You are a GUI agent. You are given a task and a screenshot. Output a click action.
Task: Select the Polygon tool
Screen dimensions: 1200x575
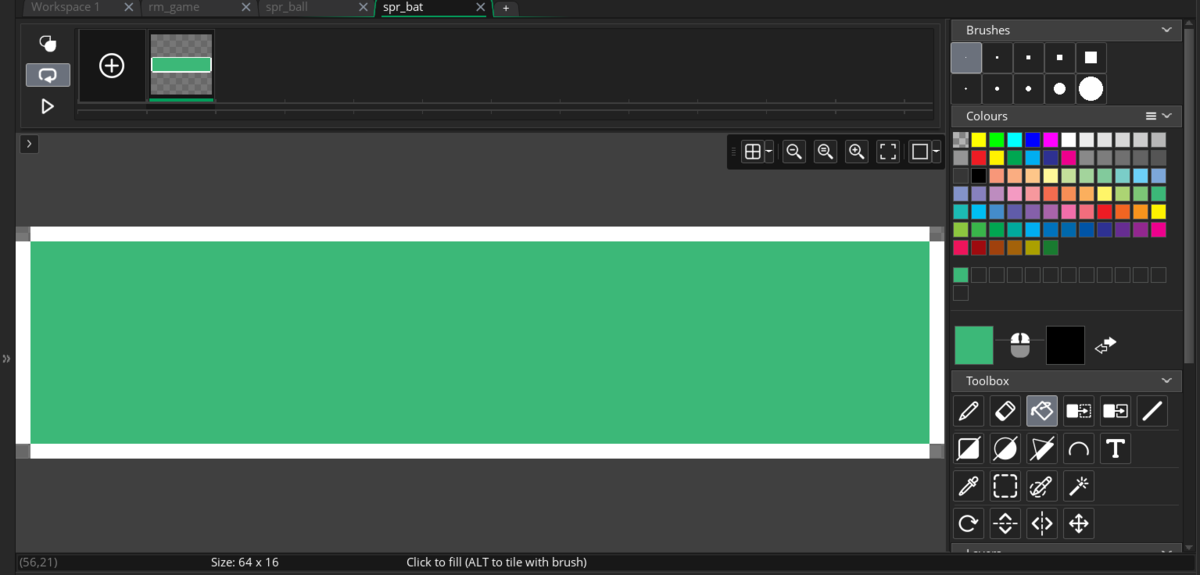point(1042,448)
